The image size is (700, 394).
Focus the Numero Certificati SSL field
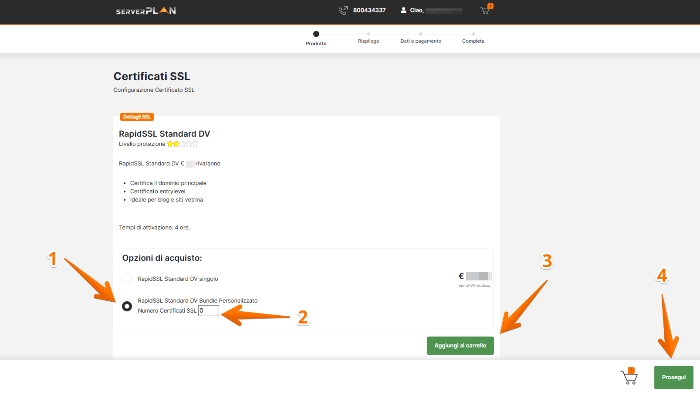pyautogui.click(x=208, y=311)
